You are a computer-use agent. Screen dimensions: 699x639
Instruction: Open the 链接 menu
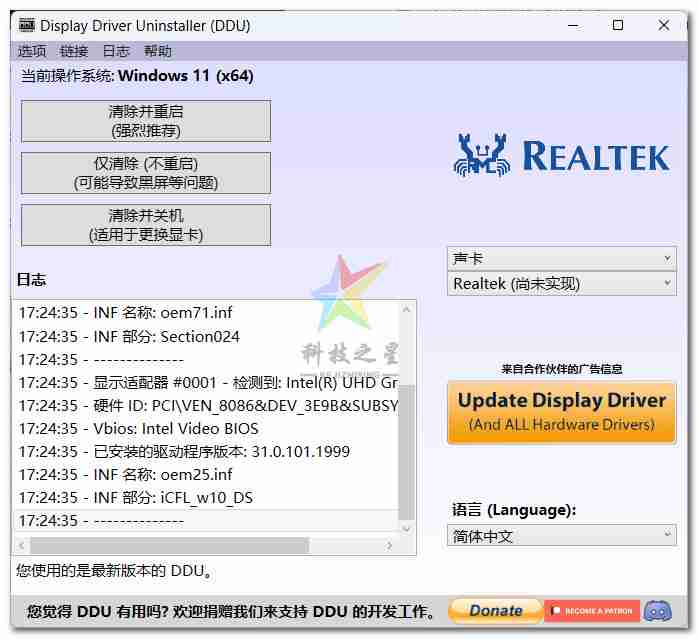74,51
